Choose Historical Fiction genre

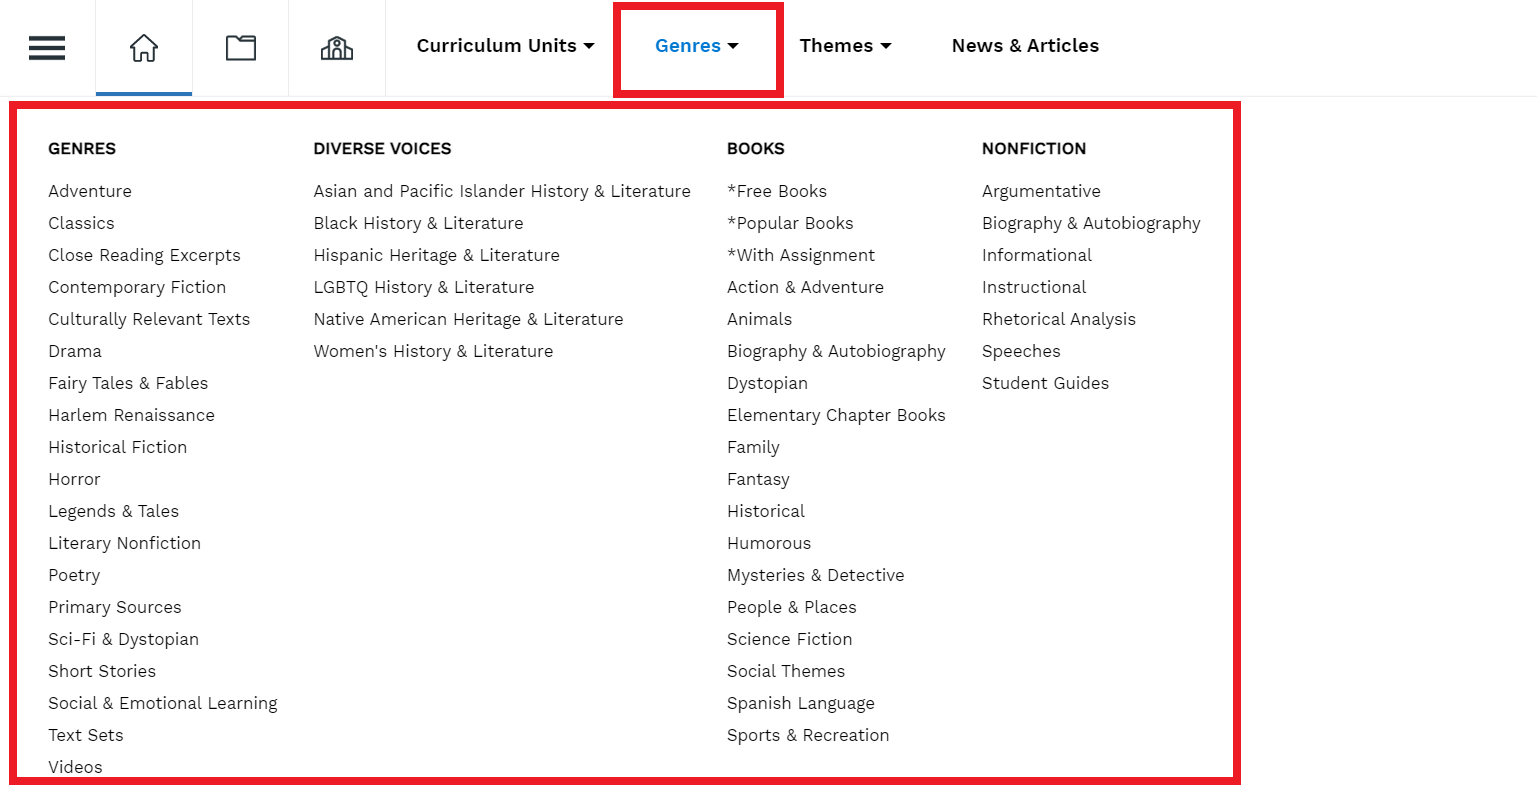click(x=118, y=447)
